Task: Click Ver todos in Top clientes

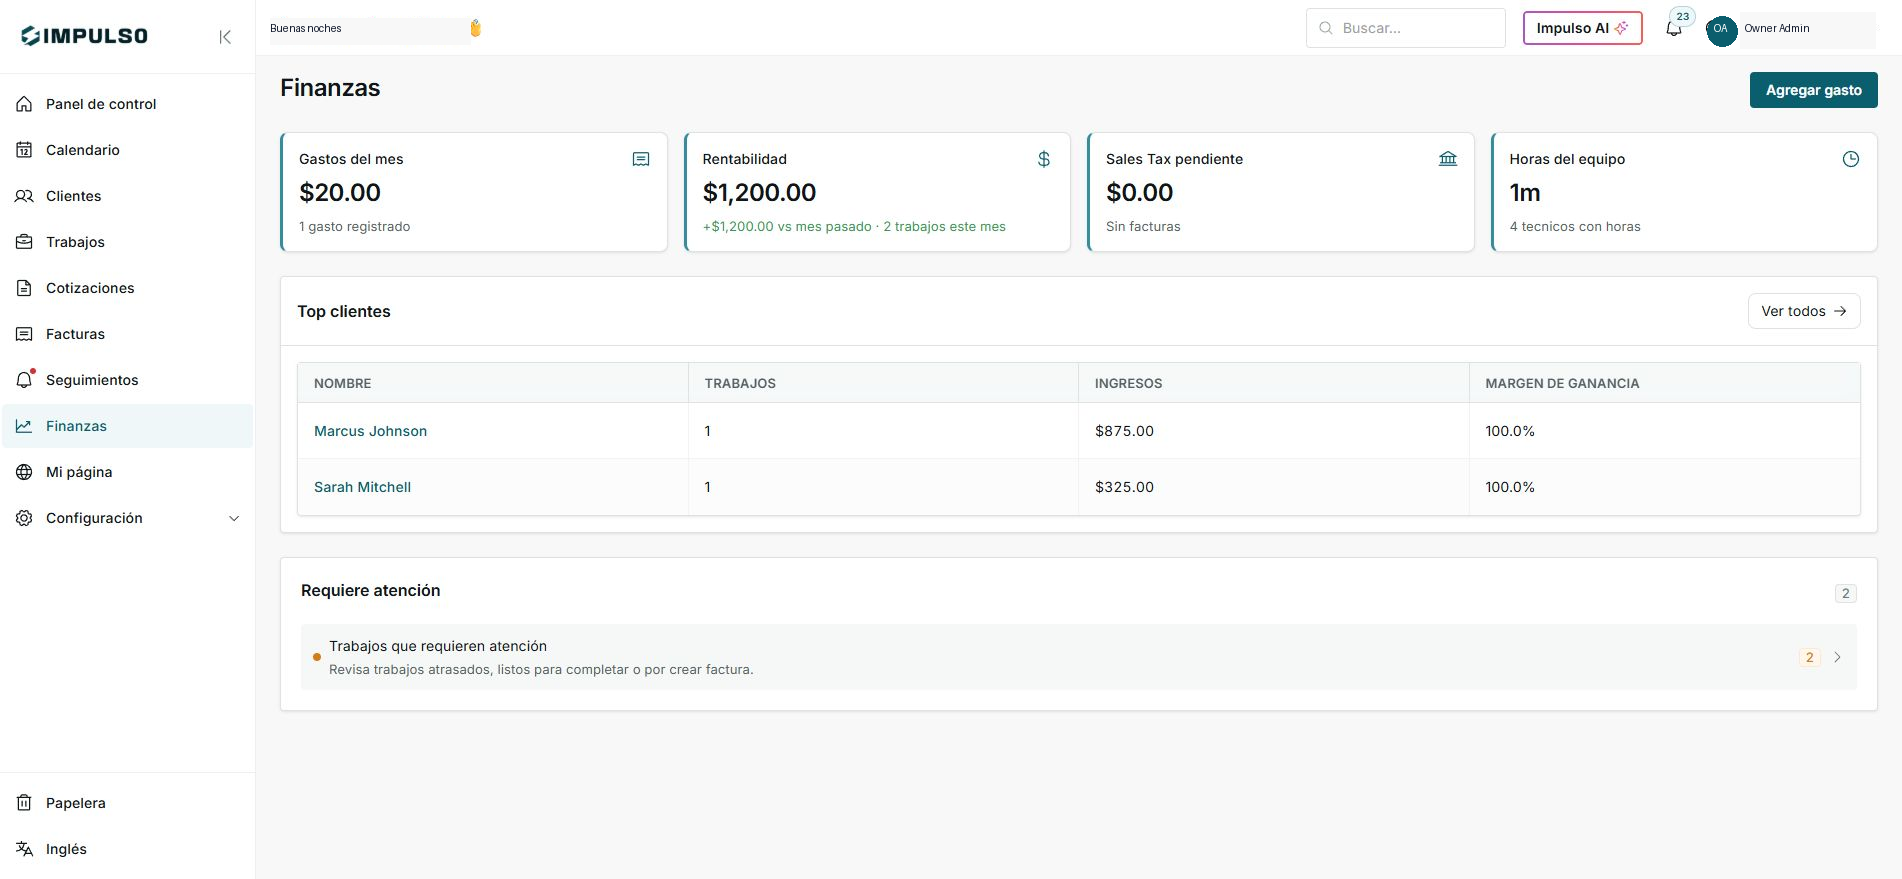Action: point(1804,311)
